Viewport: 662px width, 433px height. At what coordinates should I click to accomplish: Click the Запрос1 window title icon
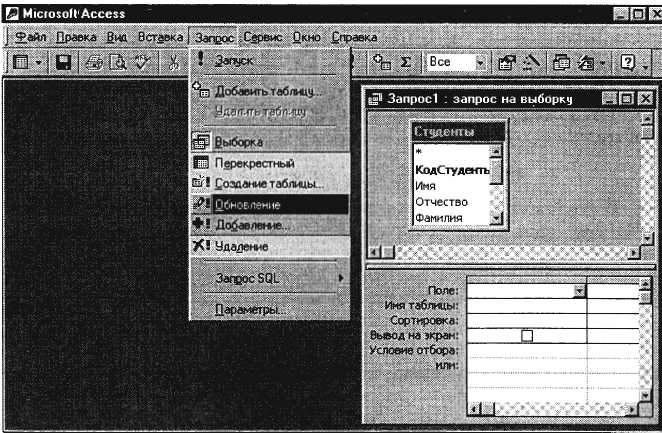click(375, 99)
